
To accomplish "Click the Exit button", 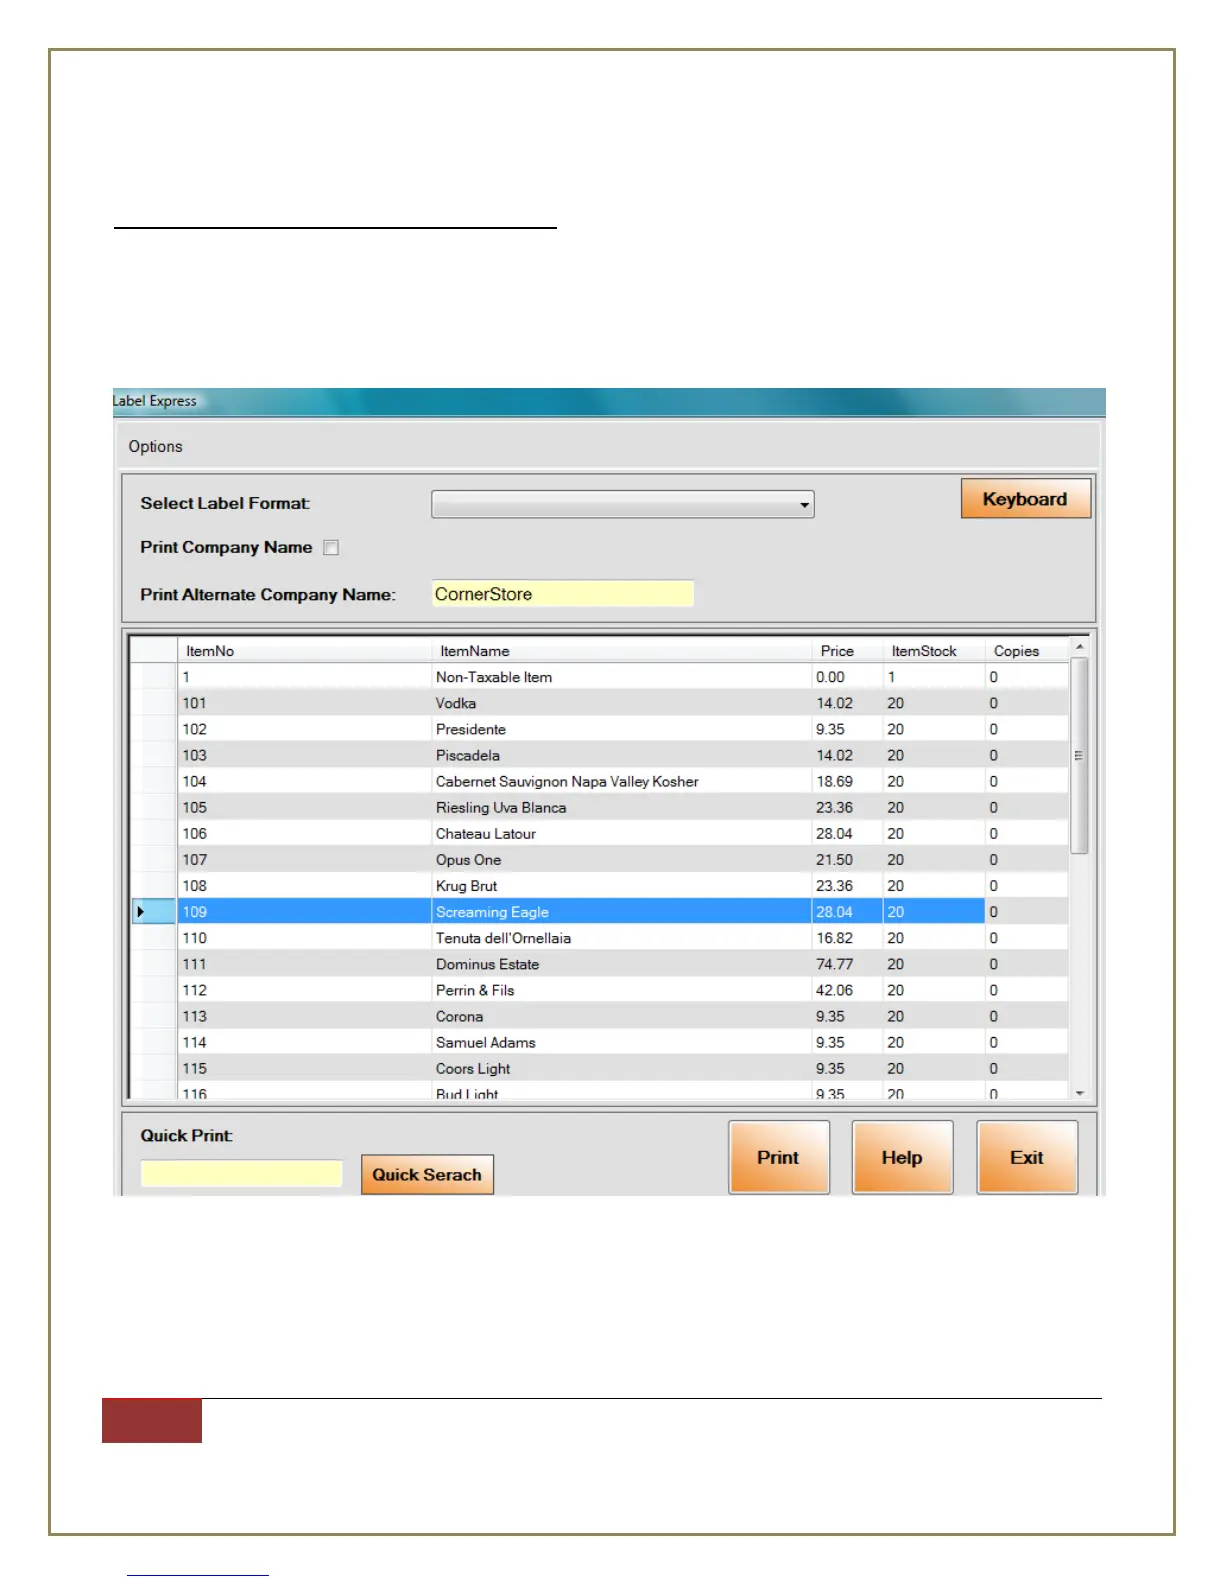I will (1026, 1157).
